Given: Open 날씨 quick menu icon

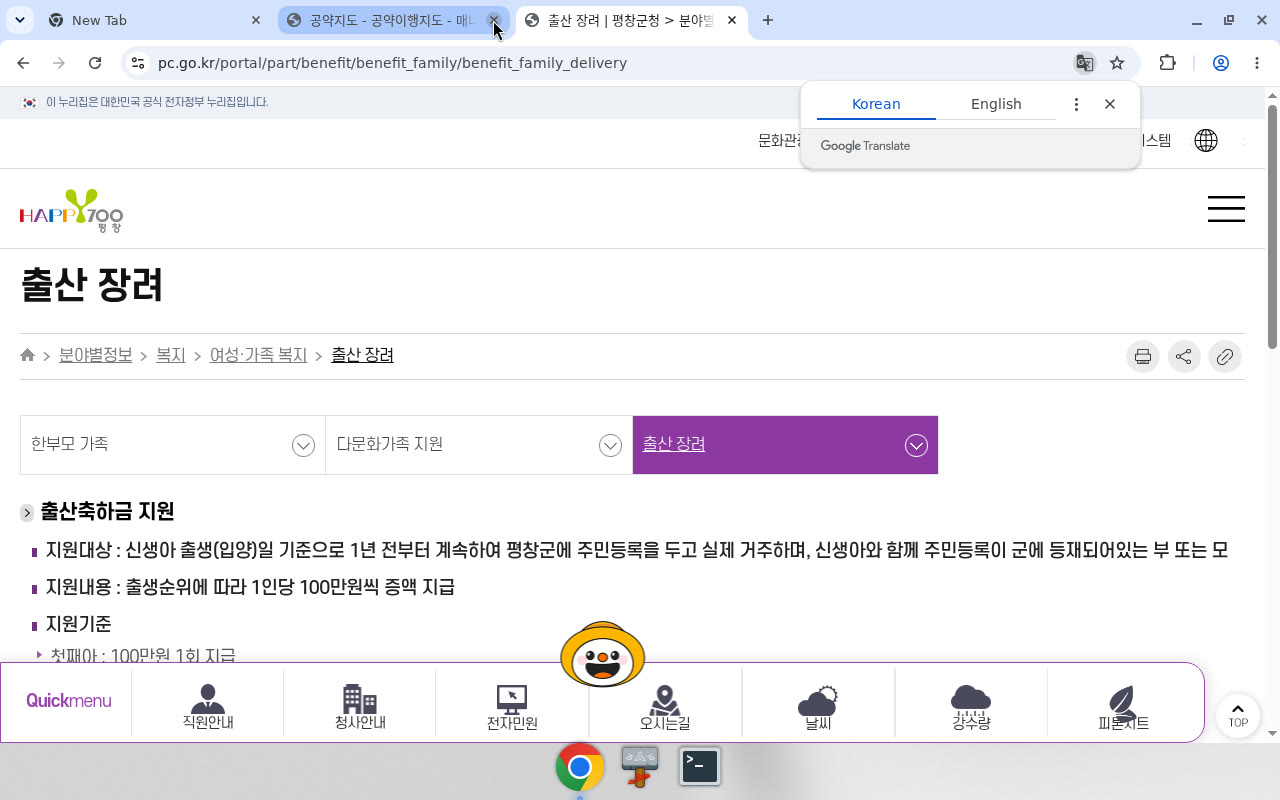Looking at the screenshot, I should click(x=818, y=707).
